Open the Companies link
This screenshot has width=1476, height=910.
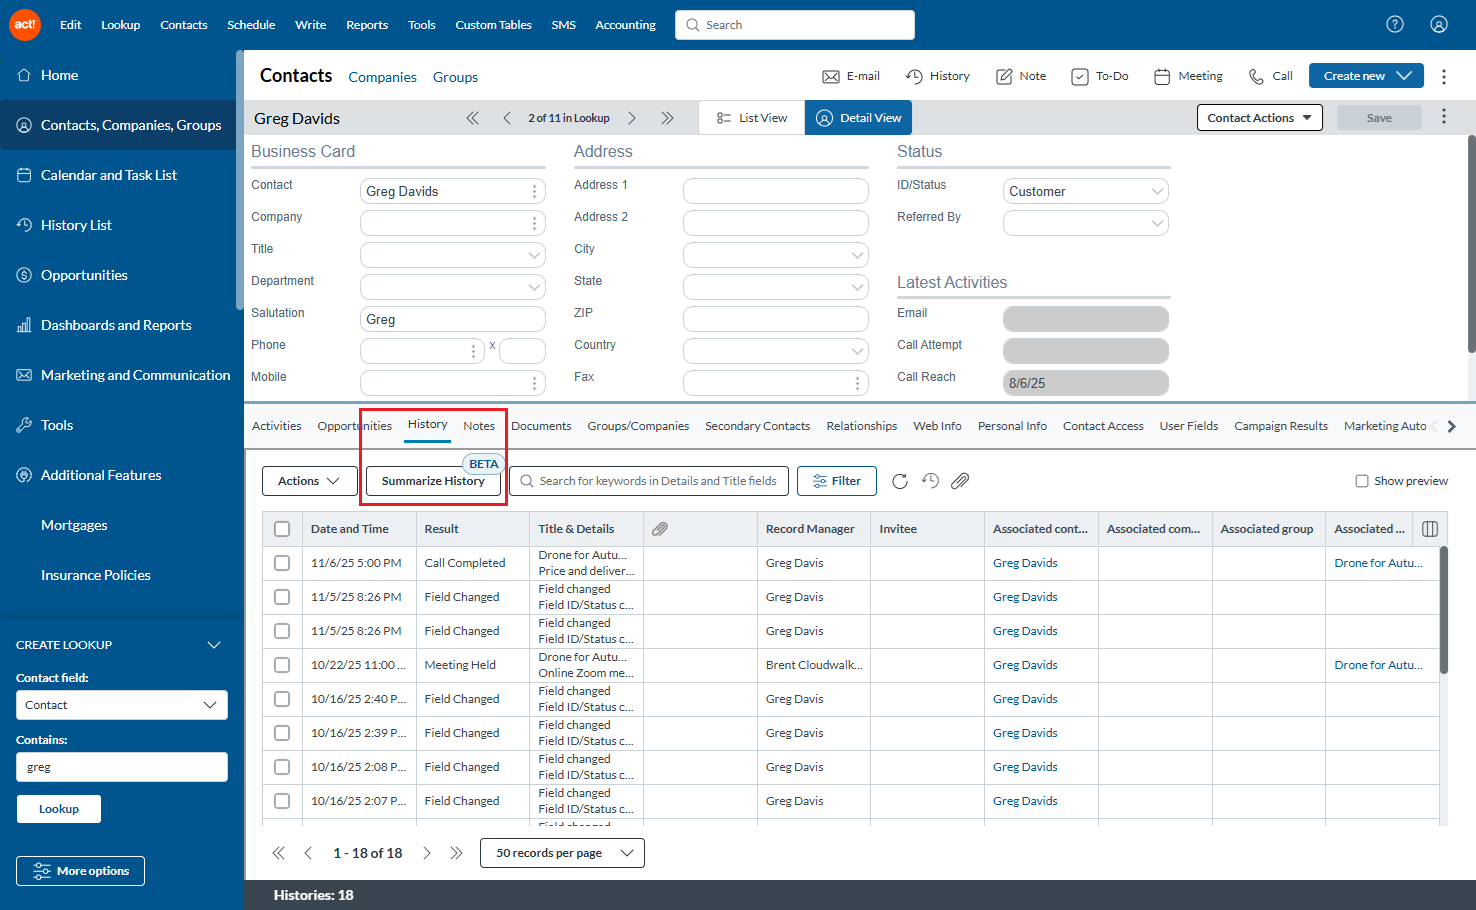(382, 77)
